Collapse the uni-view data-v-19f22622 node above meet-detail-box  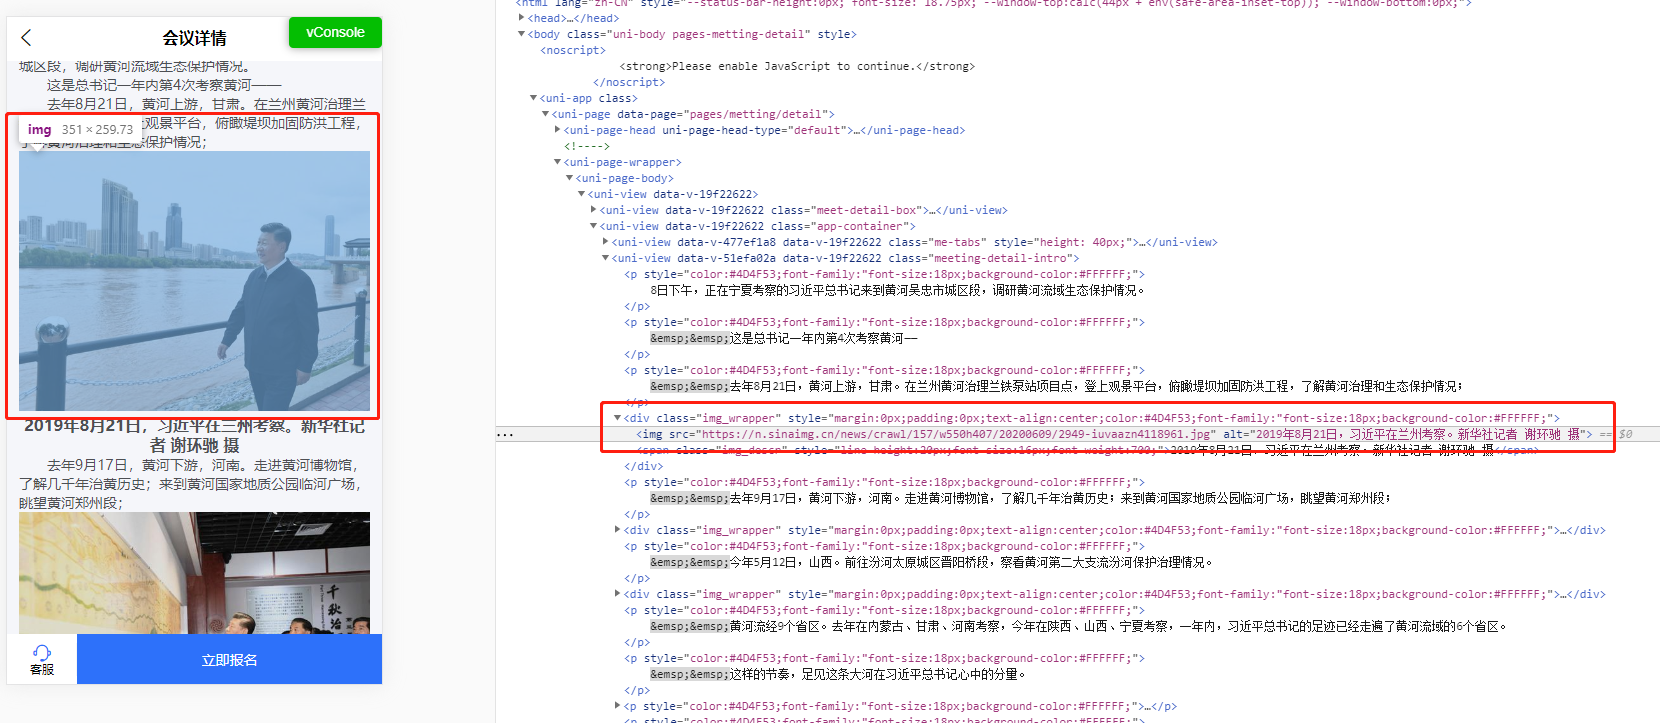click(581, 194)
